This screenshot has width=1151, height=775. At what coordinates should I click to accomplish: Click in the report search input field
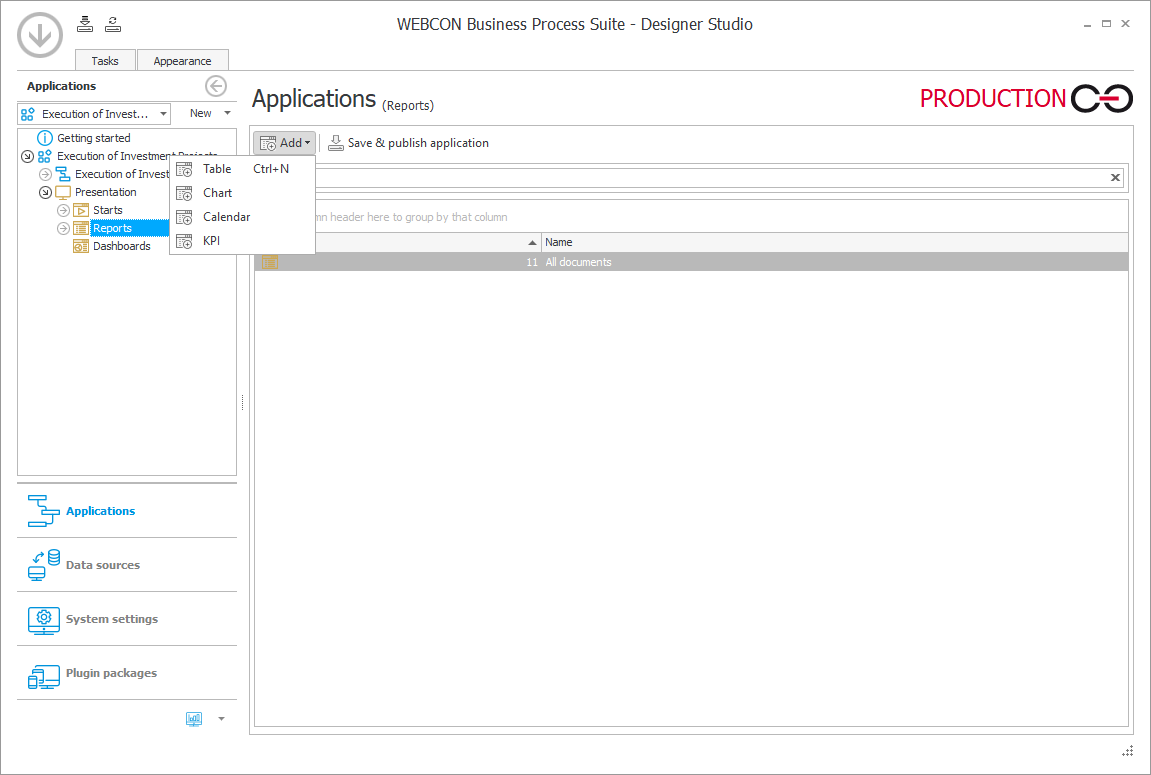tap(711, 178)
